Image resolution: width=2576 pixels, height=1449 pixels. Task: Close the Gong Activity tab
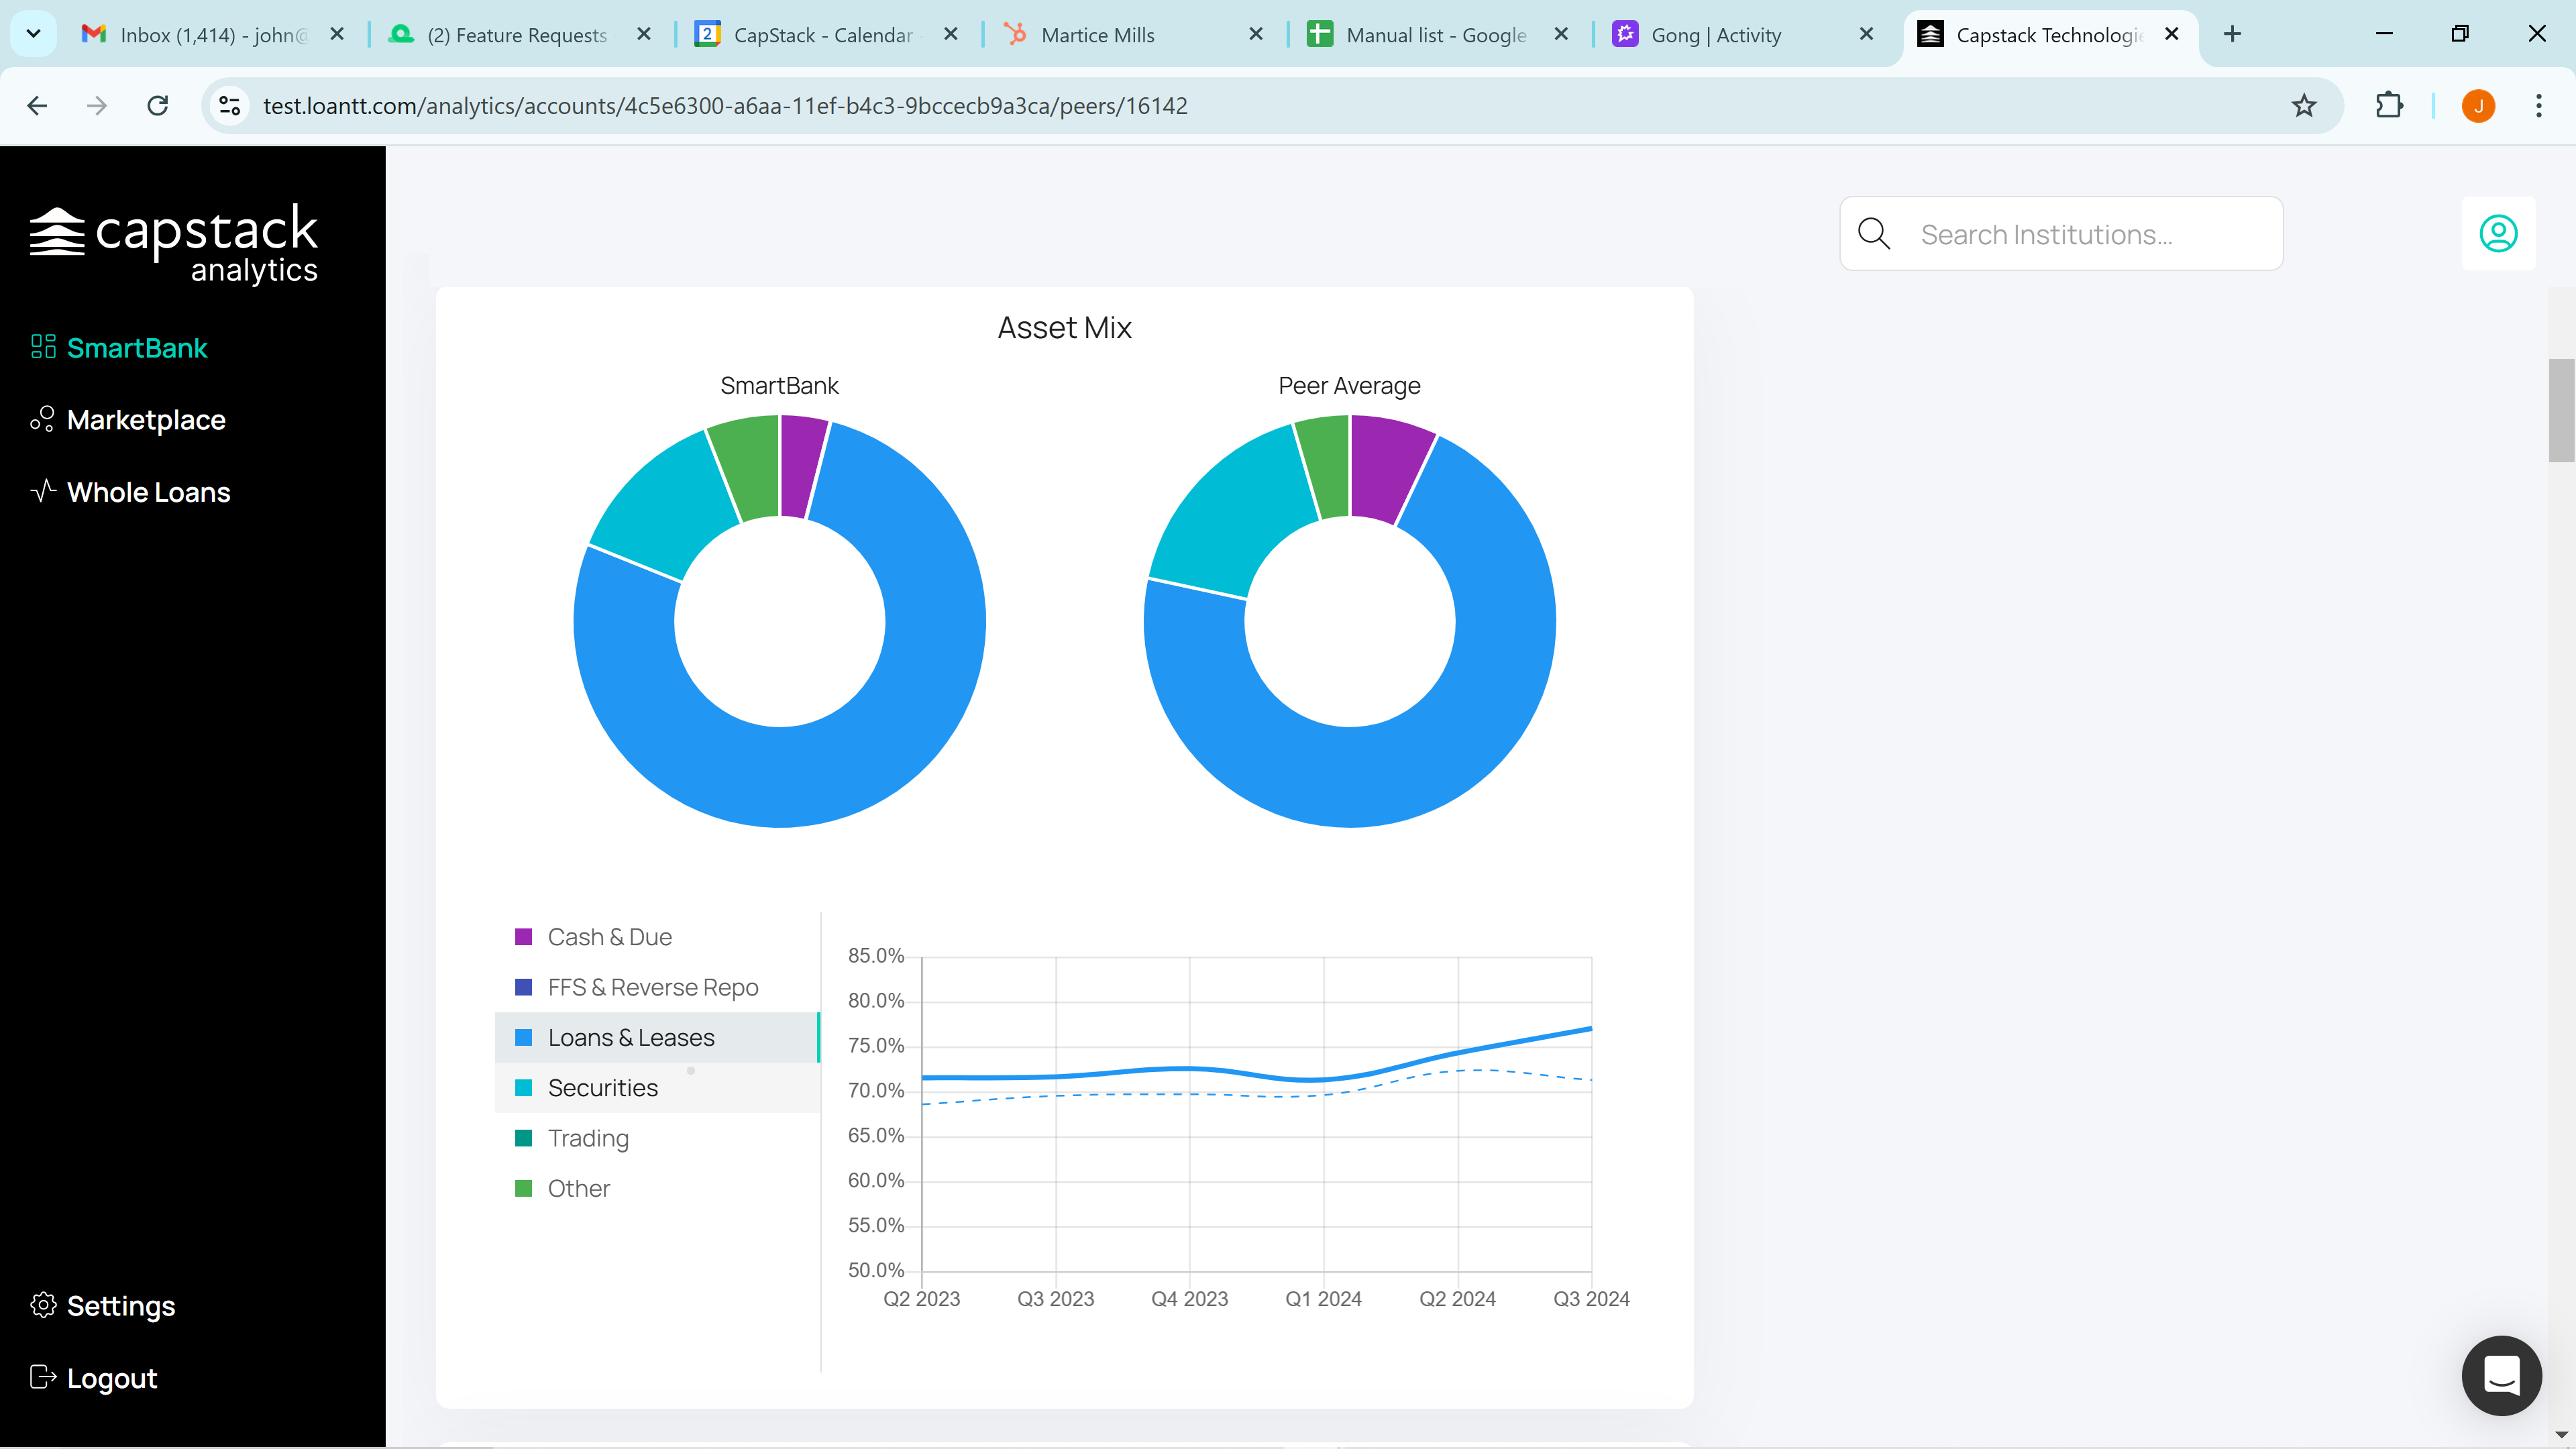pyautogui.click(x=1866, y=35)
